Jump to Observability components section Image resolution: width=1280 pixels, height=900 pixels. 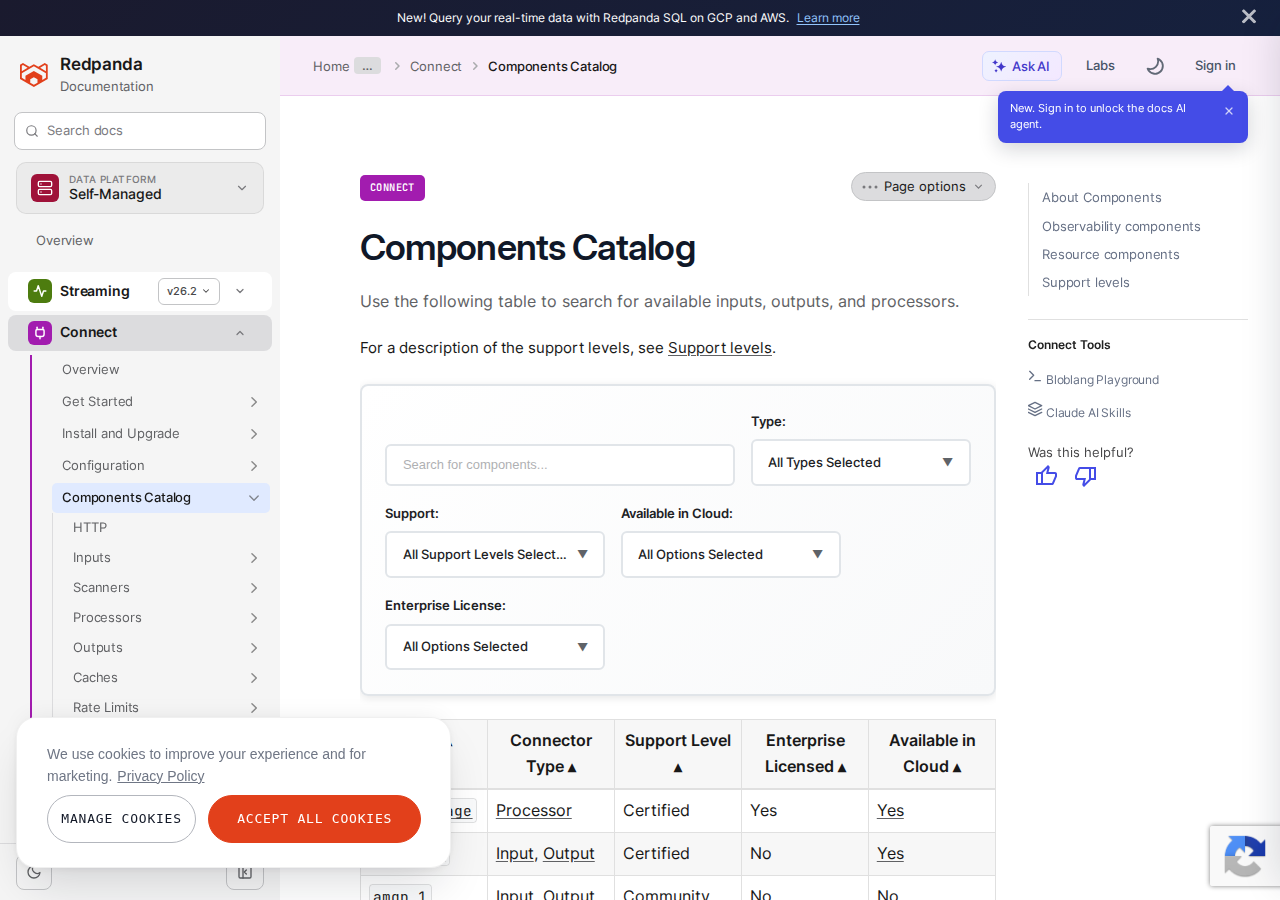pyautogui.click(x=1121, y=227)
